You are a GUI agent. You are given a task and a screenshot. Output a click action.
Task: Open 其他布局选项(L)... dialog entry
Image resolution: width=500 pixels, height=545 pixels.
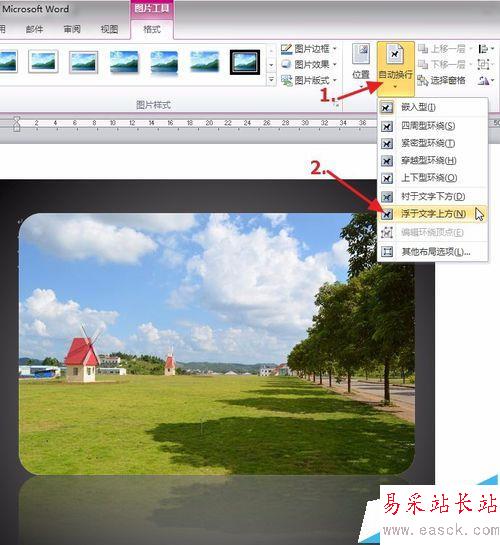tap(433, 251)
